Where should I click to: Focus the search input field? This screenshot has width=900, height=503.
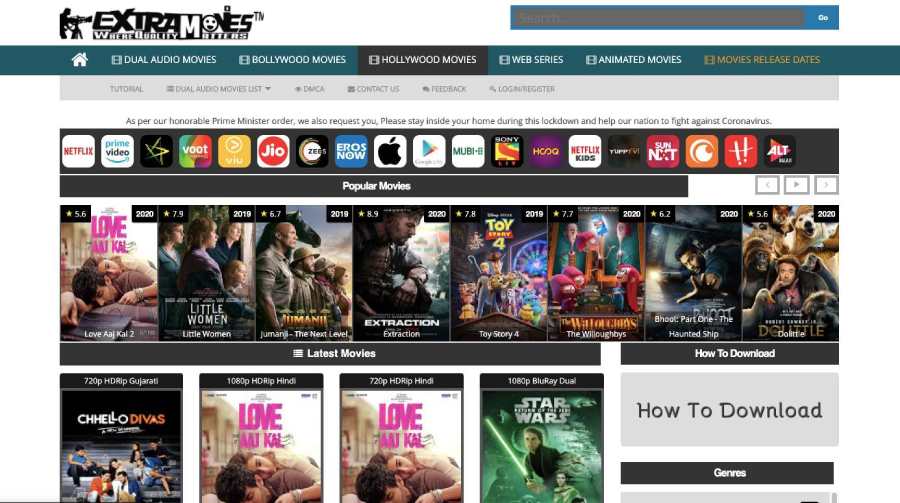tap(658, 18)
